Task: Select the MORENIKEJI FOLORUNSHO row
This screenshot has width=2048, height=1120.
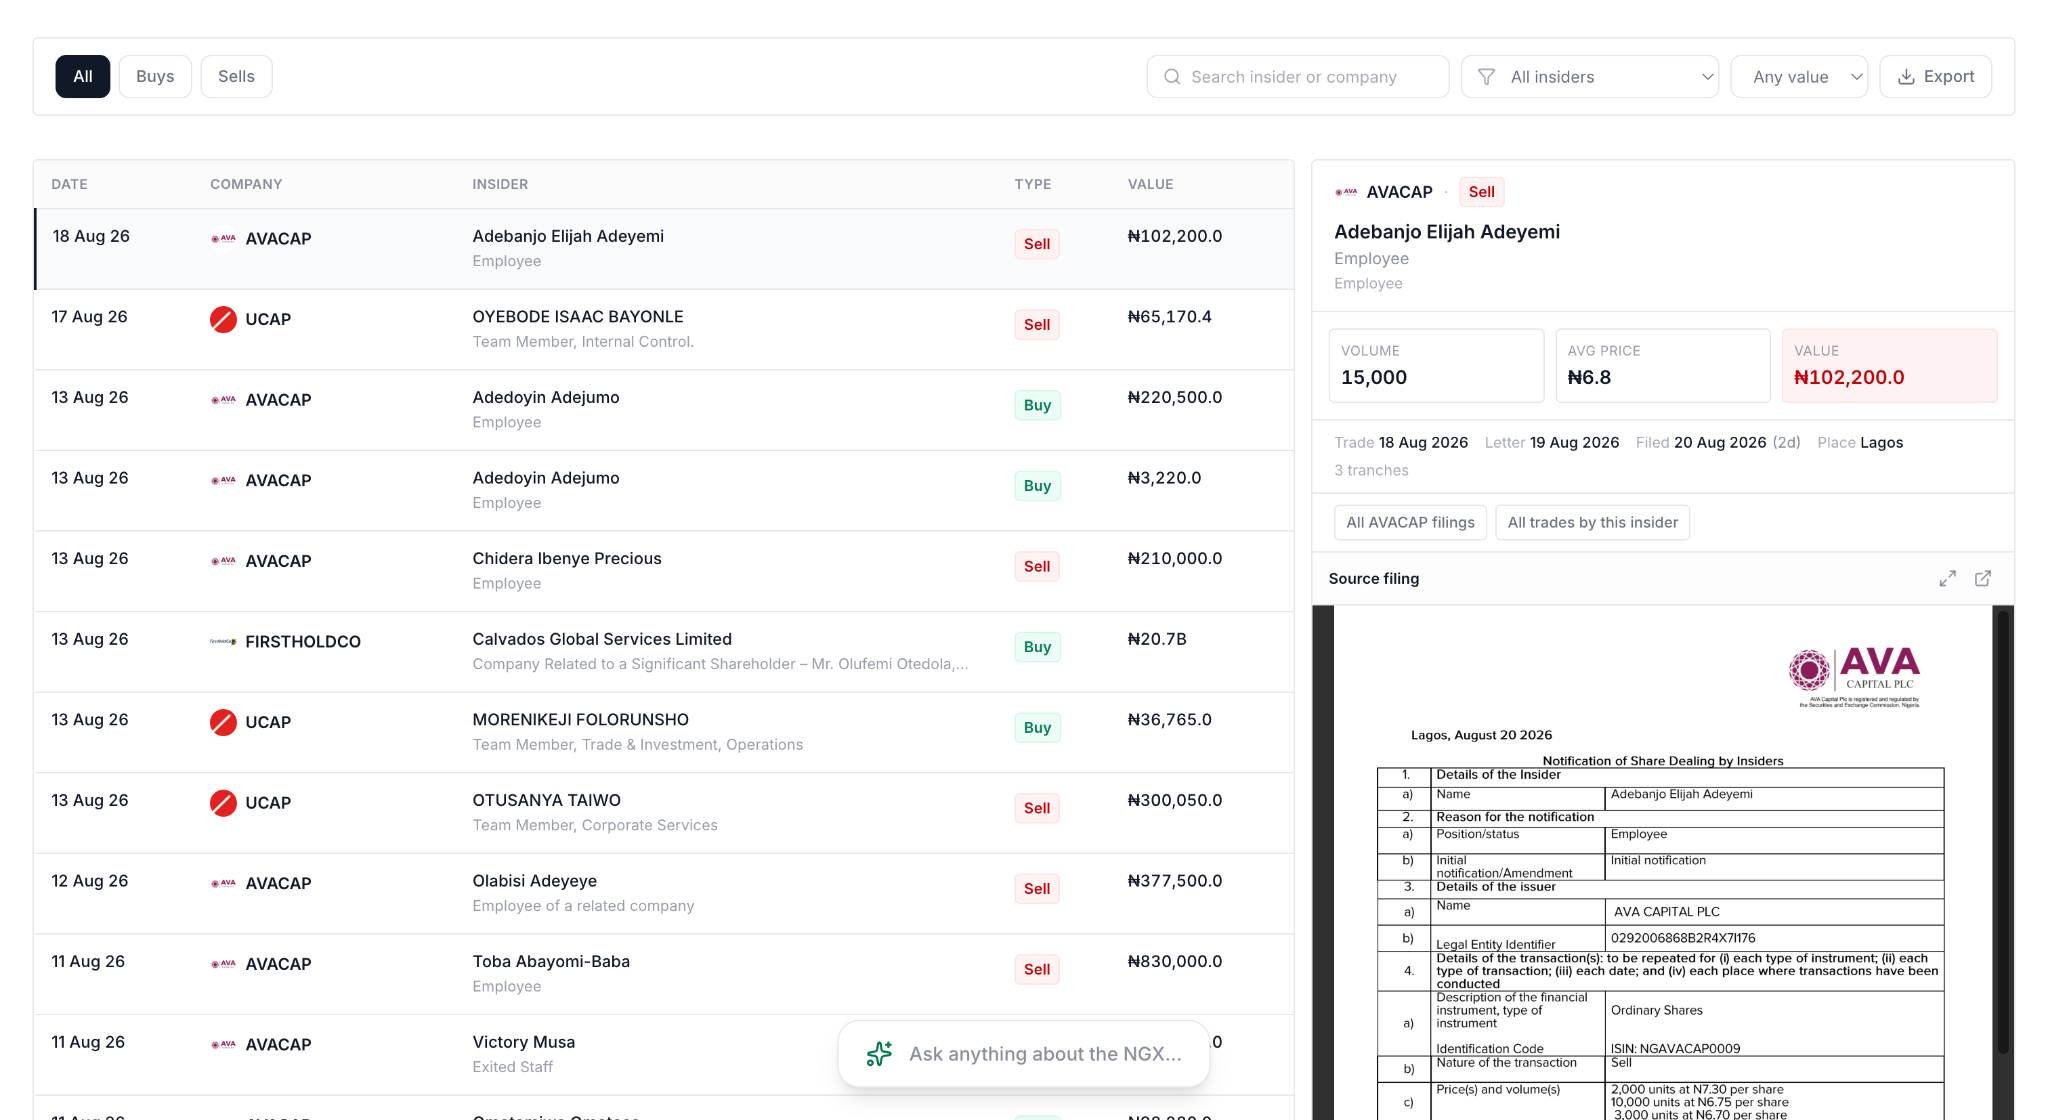Action: click(664, 733)
